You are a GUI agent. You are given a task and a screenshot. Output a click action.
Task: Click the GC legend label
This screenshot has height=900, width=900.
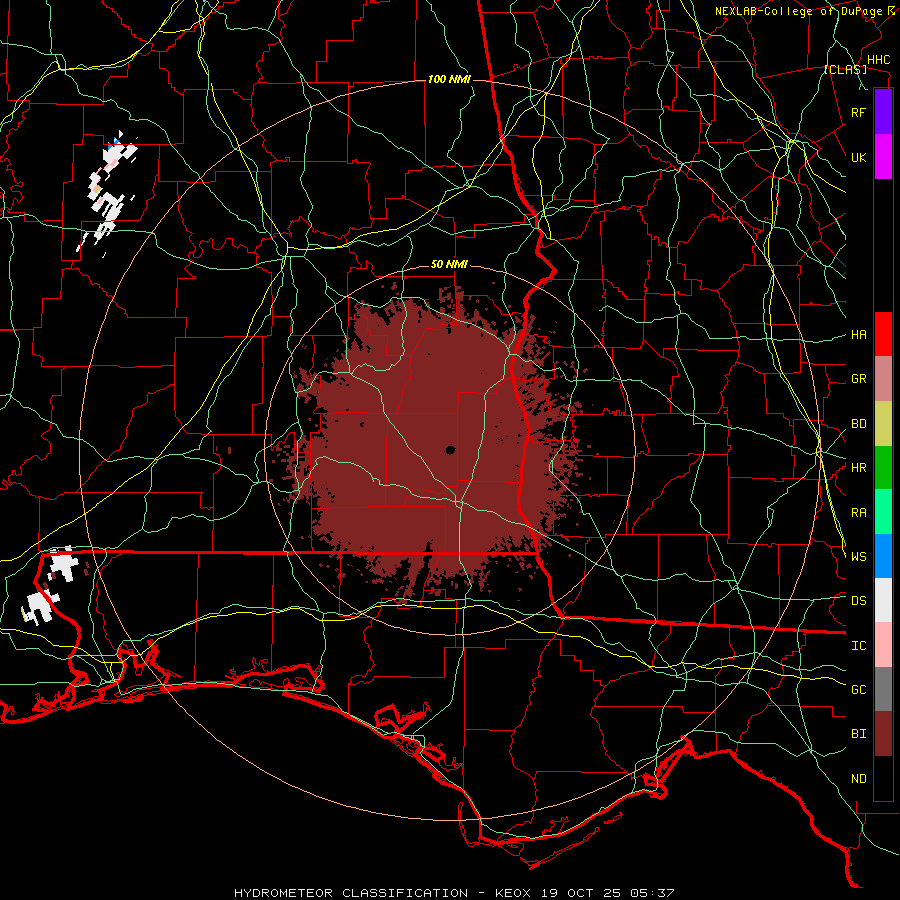click(859, 690)
